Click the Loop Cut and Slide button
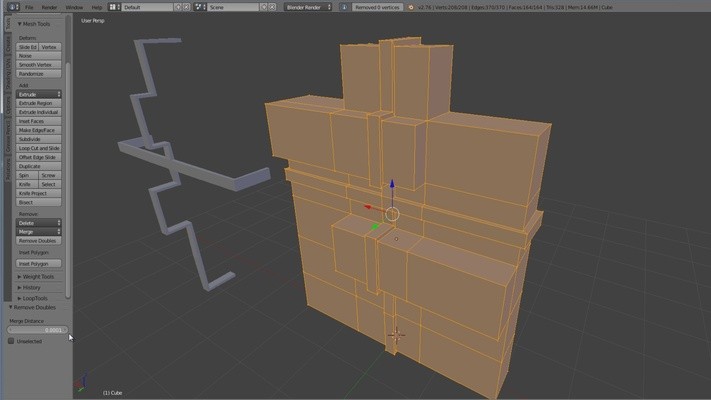Viewport: 711px width, 400px height. click(39, 148)
